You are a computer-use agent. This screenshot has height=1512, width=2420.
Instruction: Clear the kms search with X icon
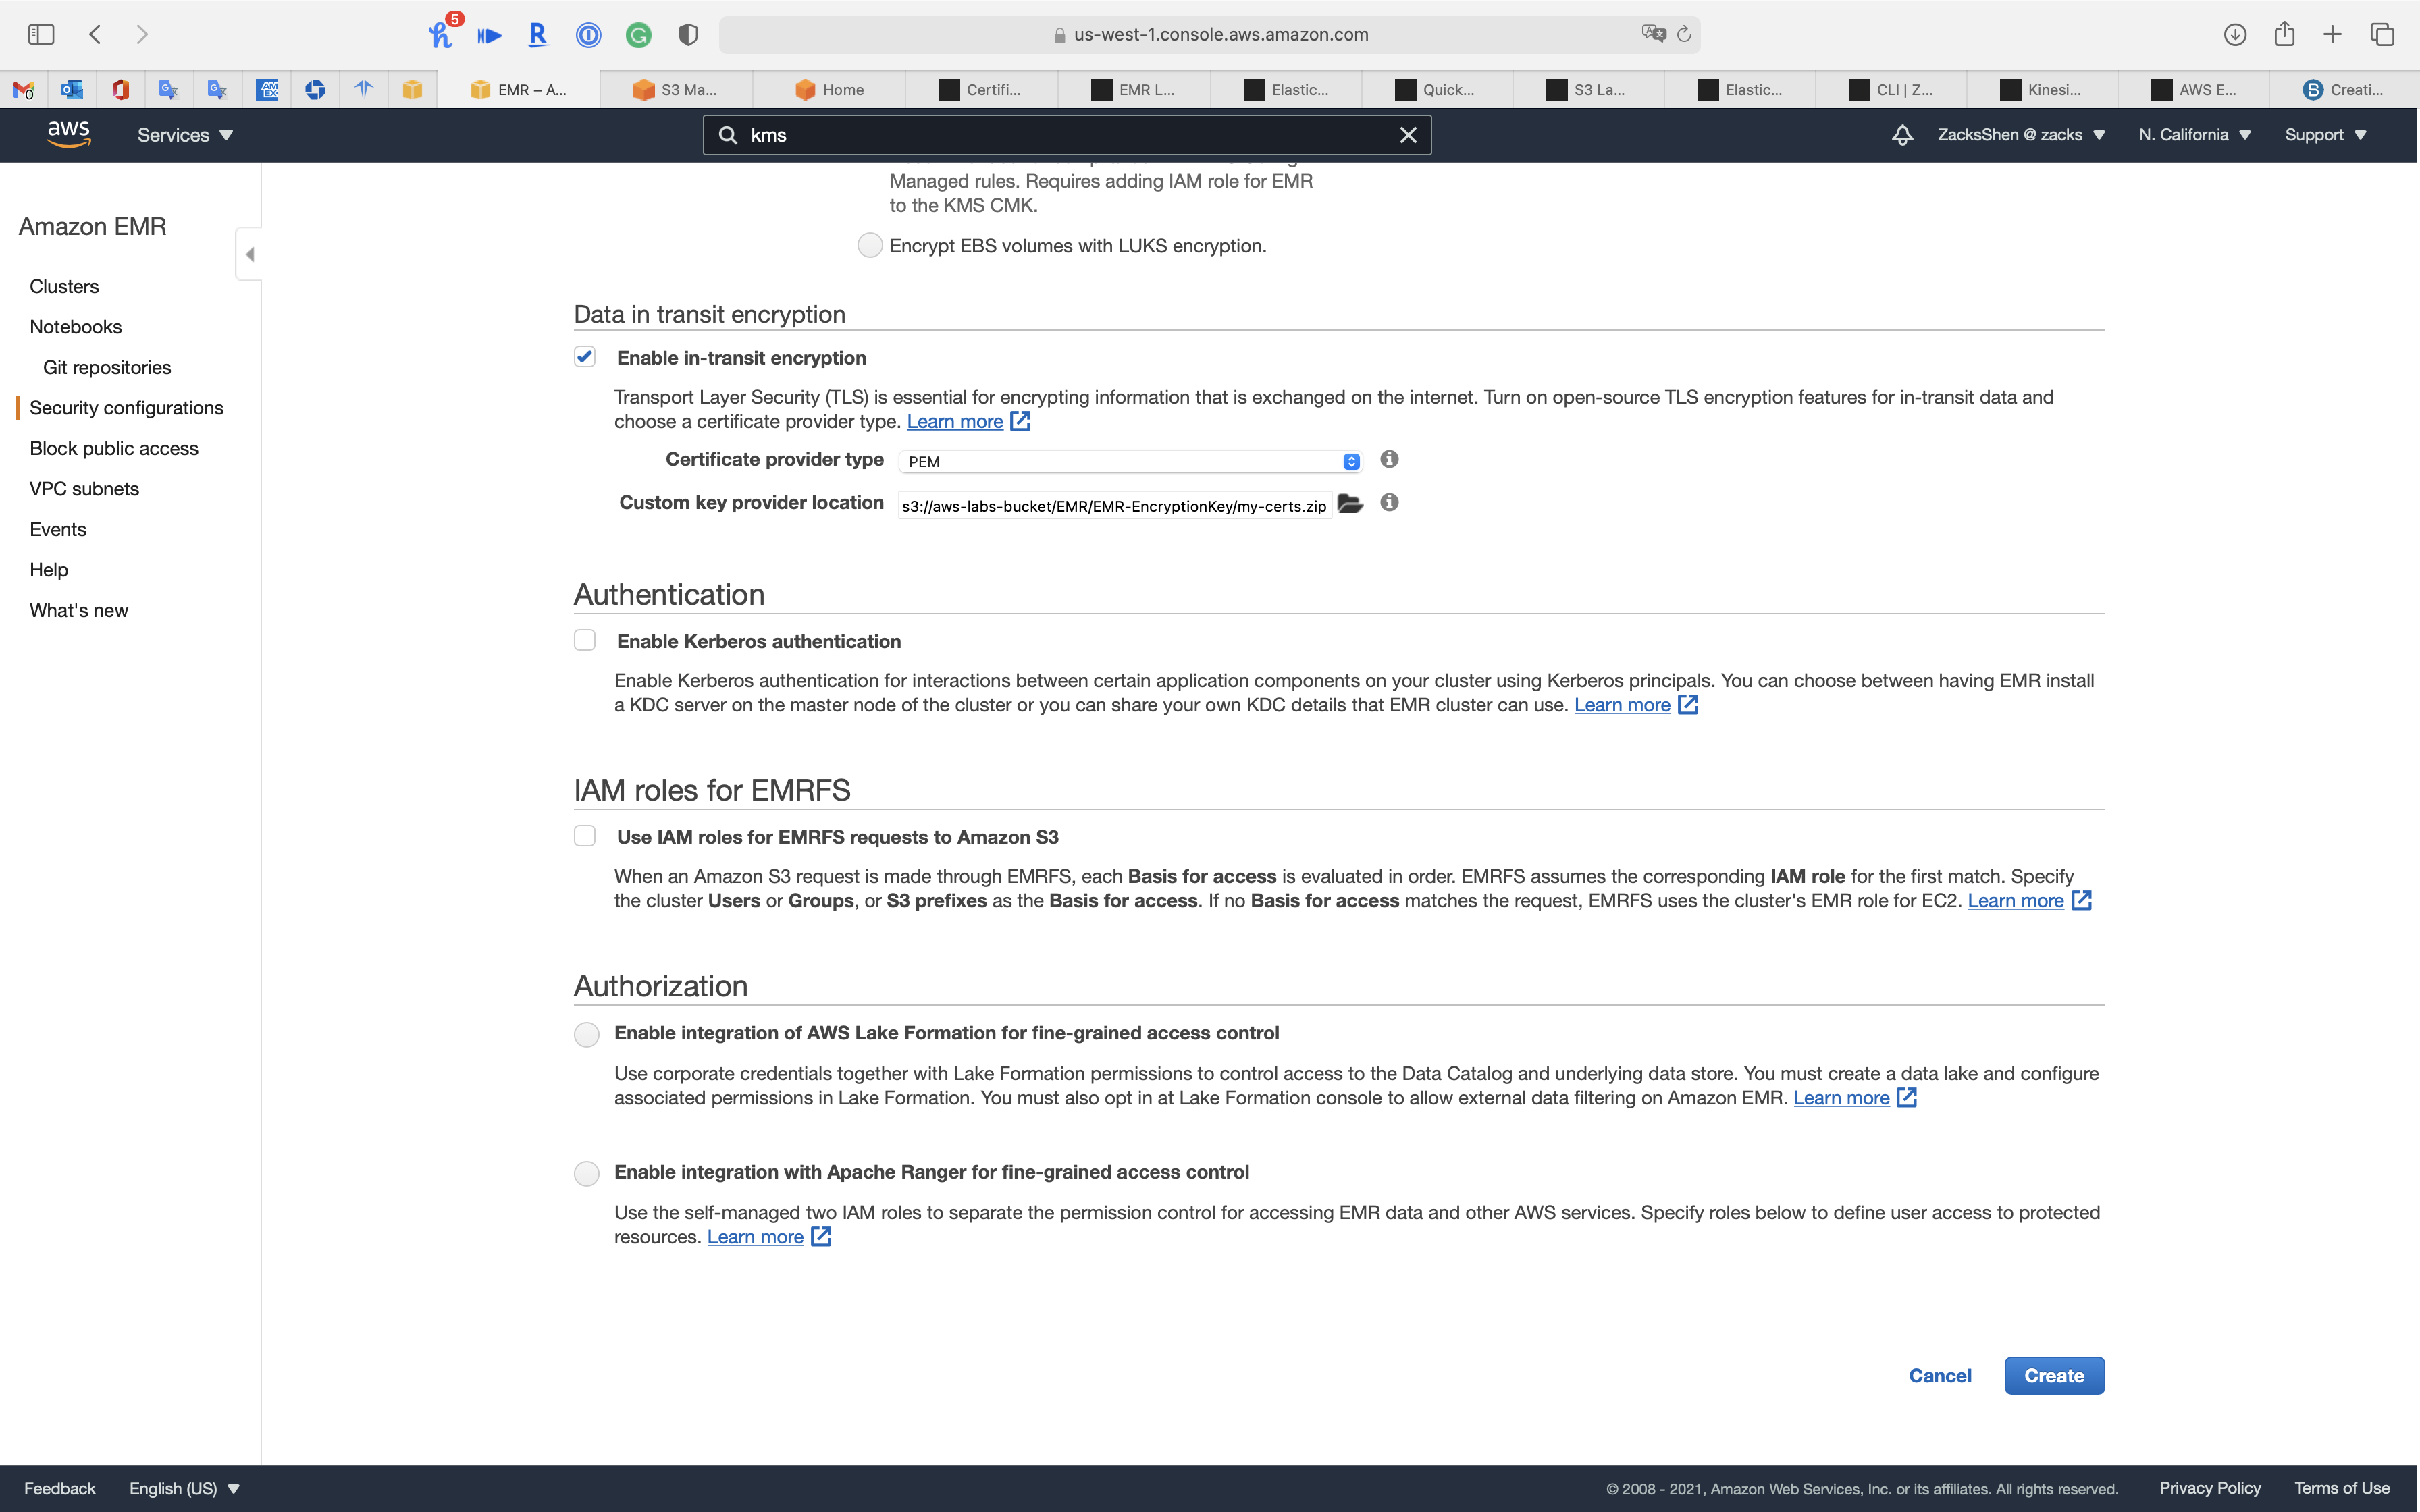click(x=1408, y=135)
